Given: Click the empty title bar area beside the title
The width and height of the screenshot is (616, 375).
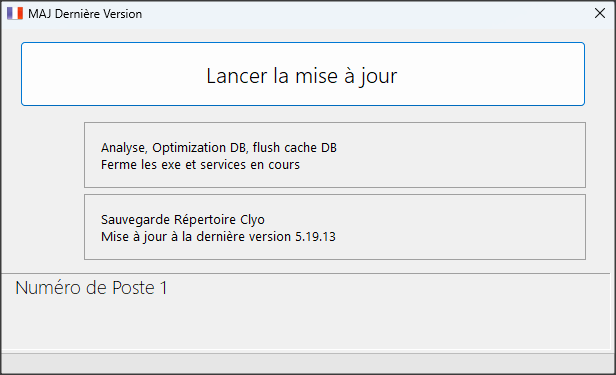Looking at the screenshot, I should (365, 14).
